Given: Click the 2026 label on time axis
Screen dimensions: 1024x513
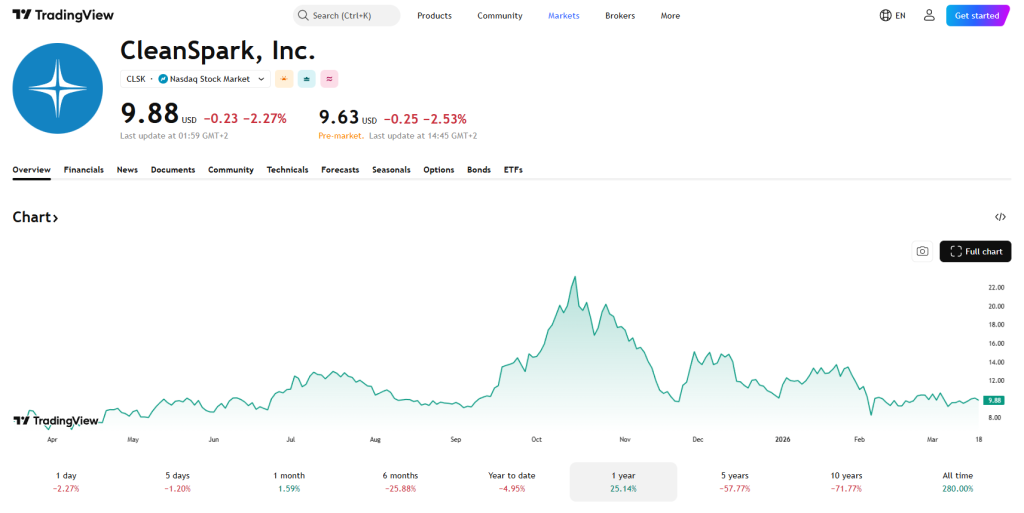Looking at the screenshot, I should (x=782, y=439).
